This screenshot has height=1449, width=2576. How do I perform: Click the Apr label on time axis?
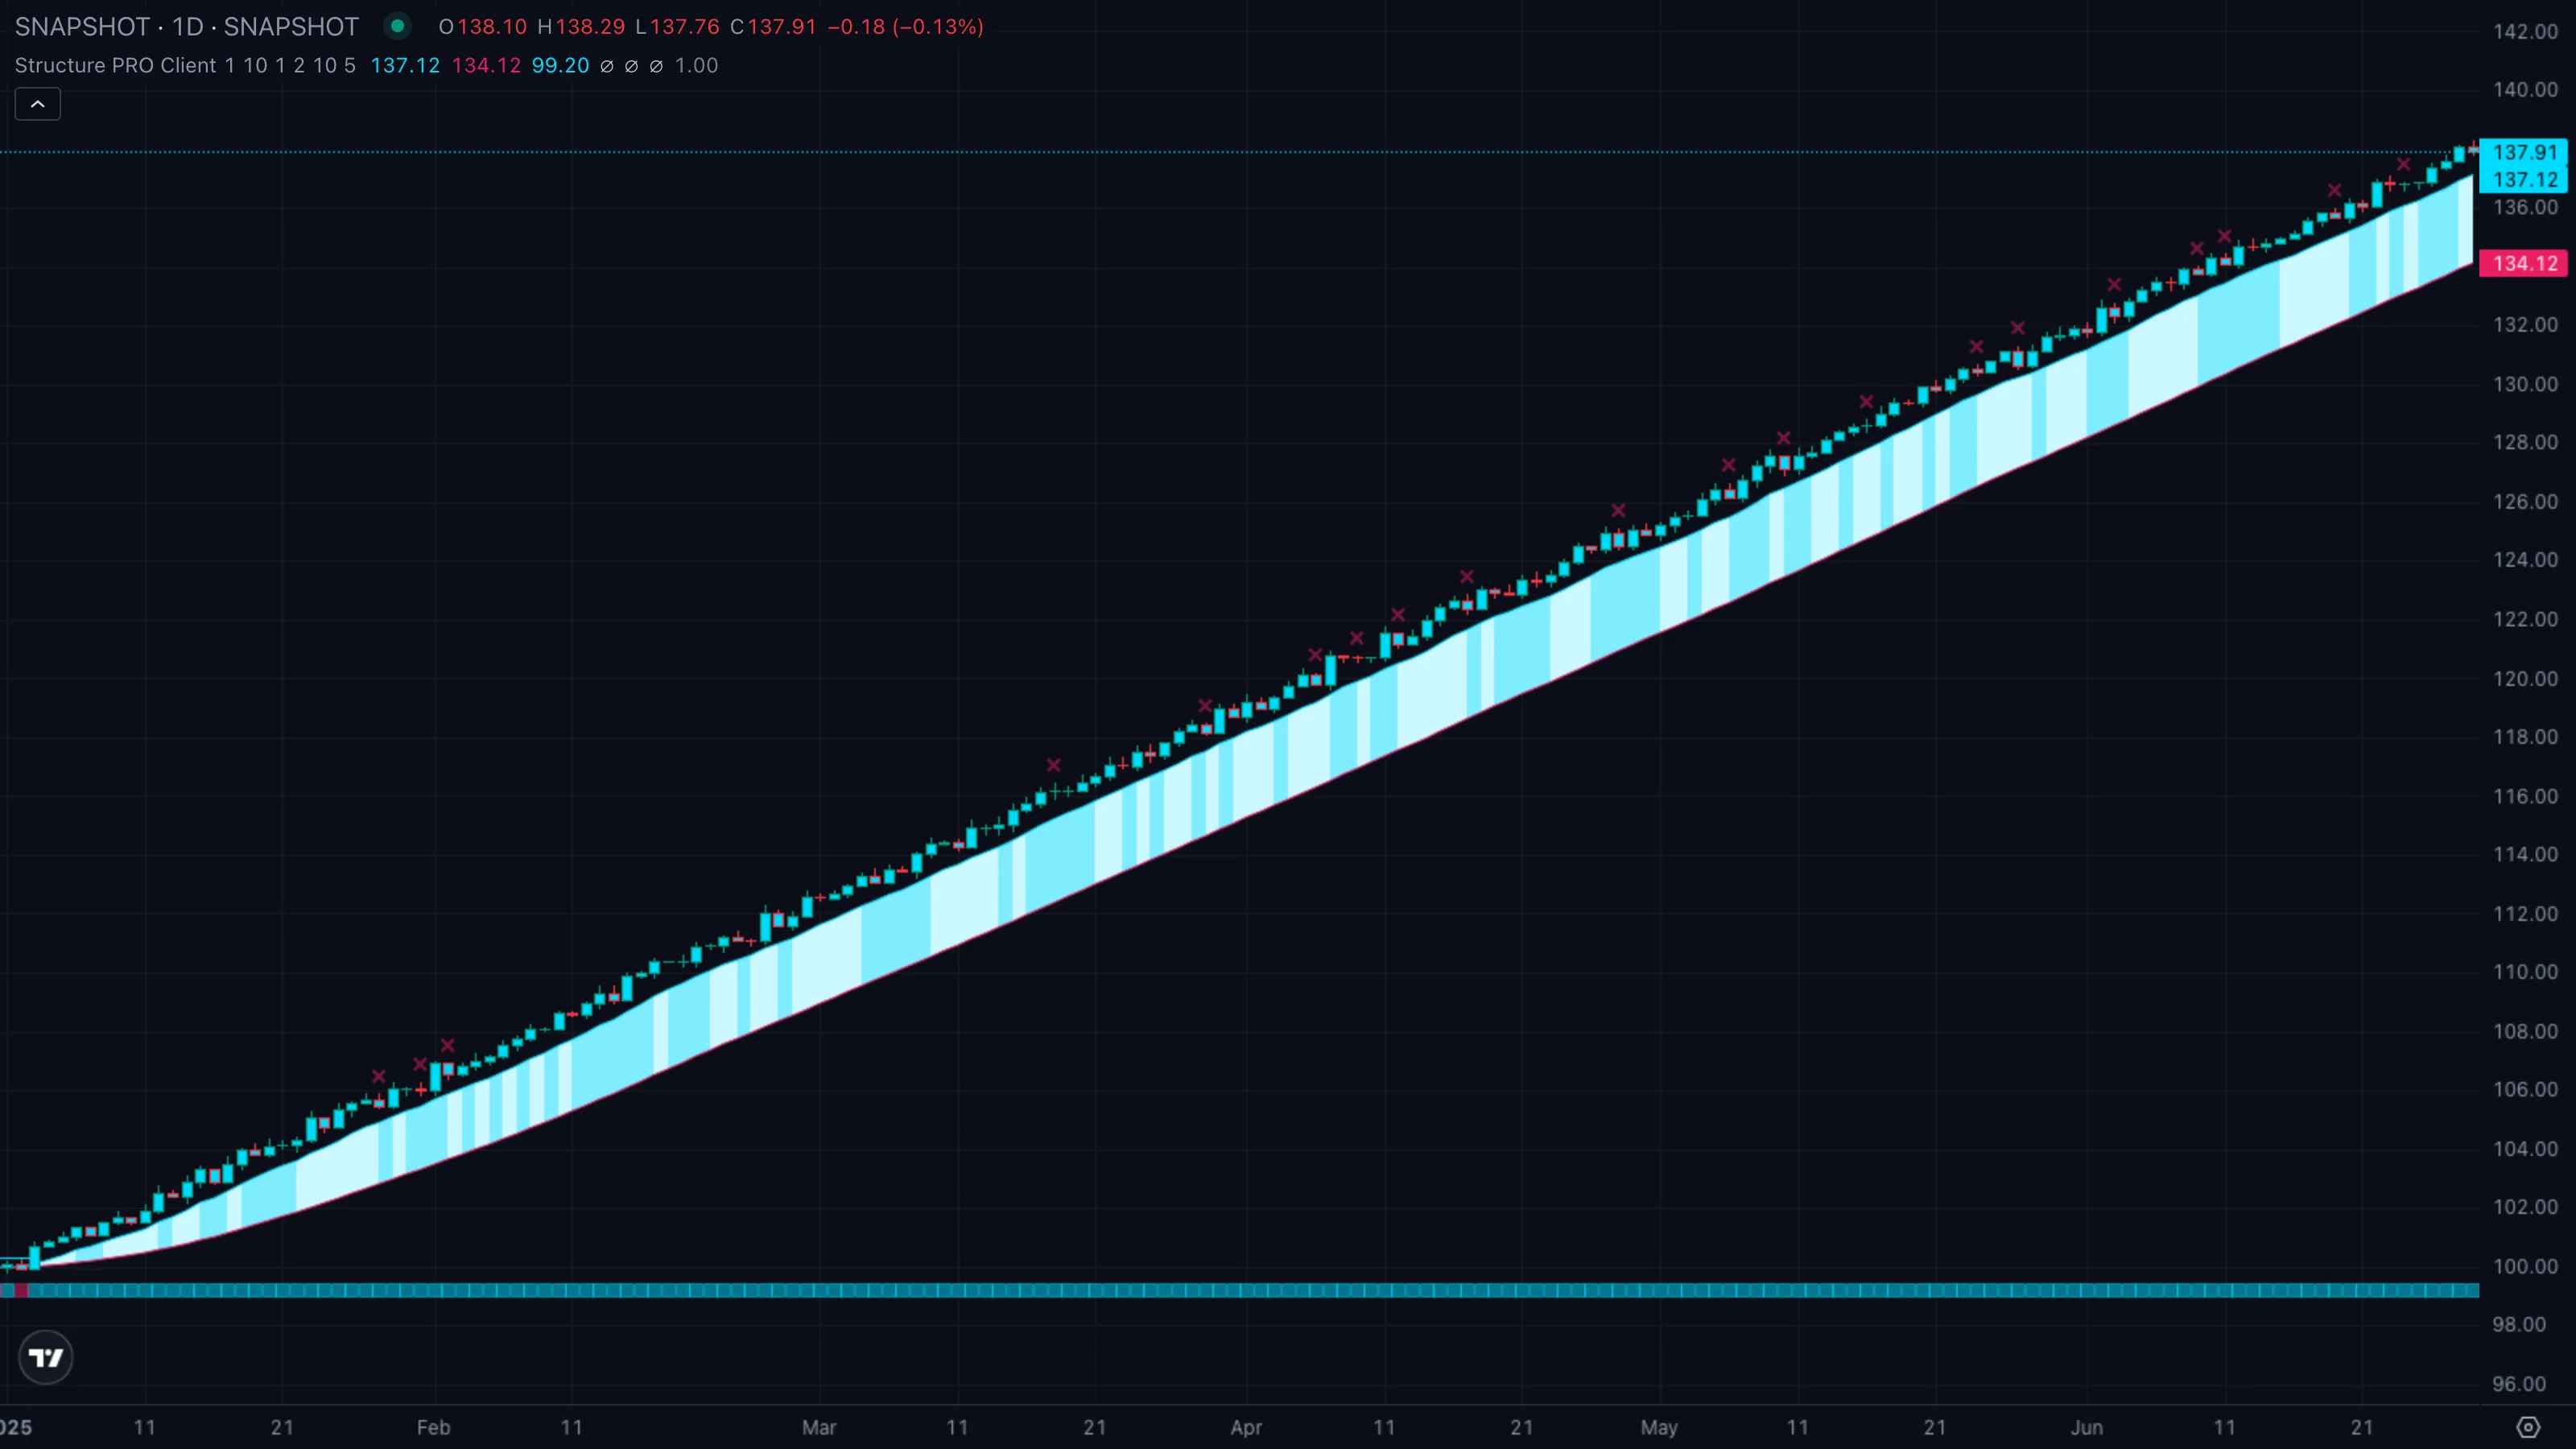coord(1246,1427)
